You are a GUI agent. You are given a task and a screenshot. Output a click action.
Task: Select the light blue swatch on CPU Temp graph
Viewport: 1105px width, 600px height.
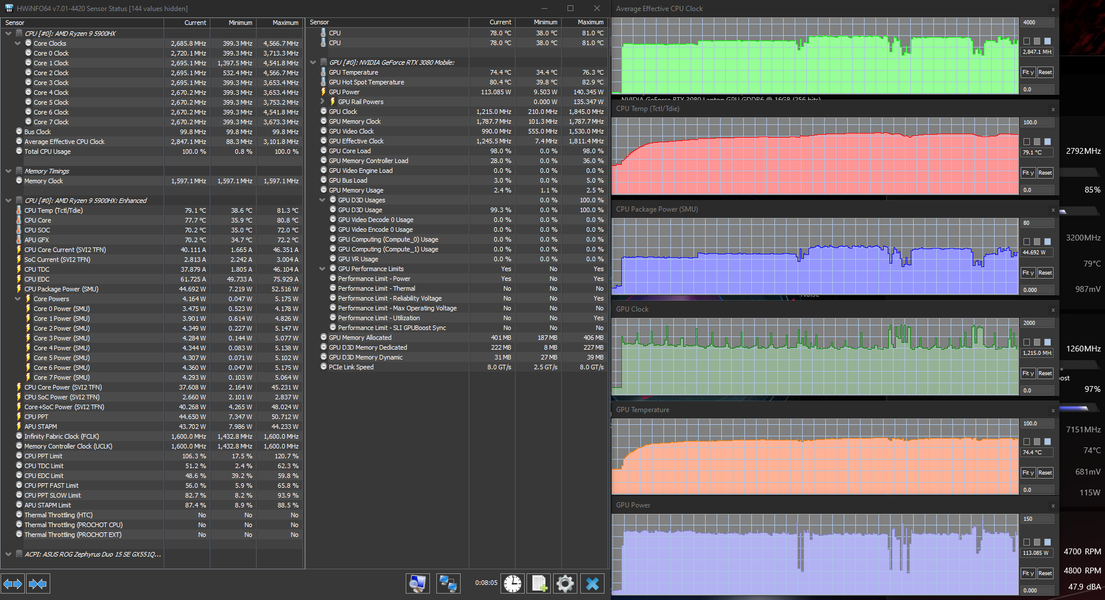tap(1047, 142)
